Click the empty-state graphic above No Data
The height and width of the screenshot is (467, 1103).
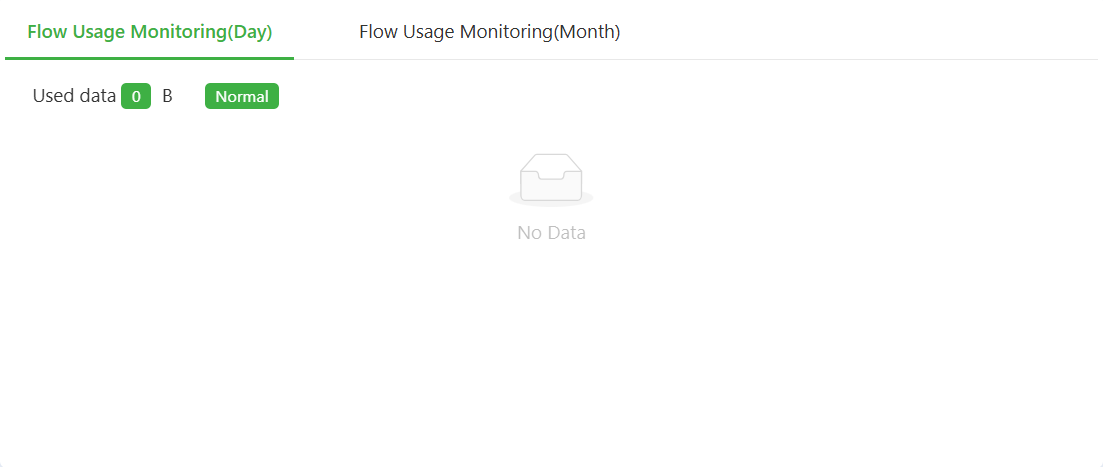point(551,179)
